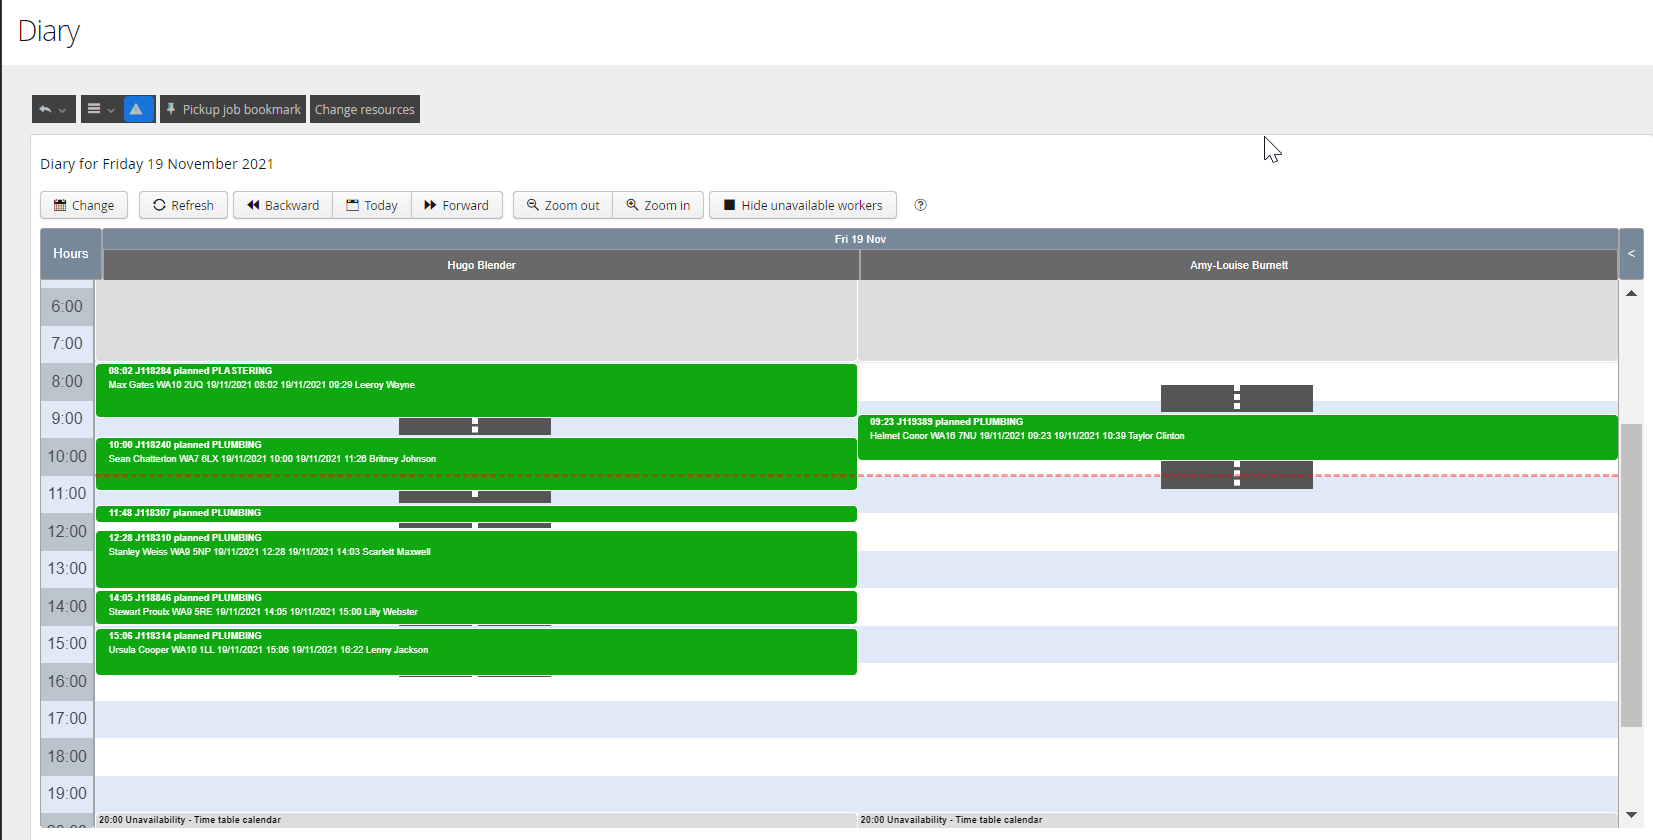Collapse panel with the < arrow
Screen dimensions: 1653x840
click(x=1631, y=254)
